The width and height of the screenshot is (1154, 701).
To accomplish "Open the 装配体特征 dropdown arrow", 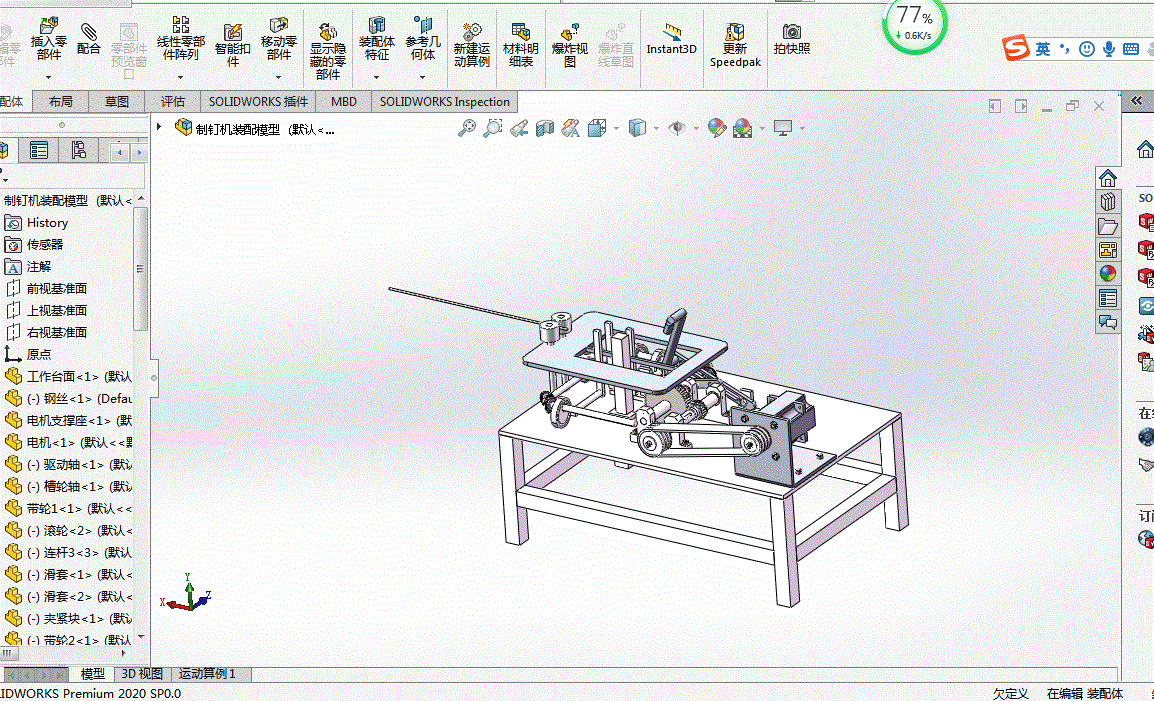I will point(376,77).
